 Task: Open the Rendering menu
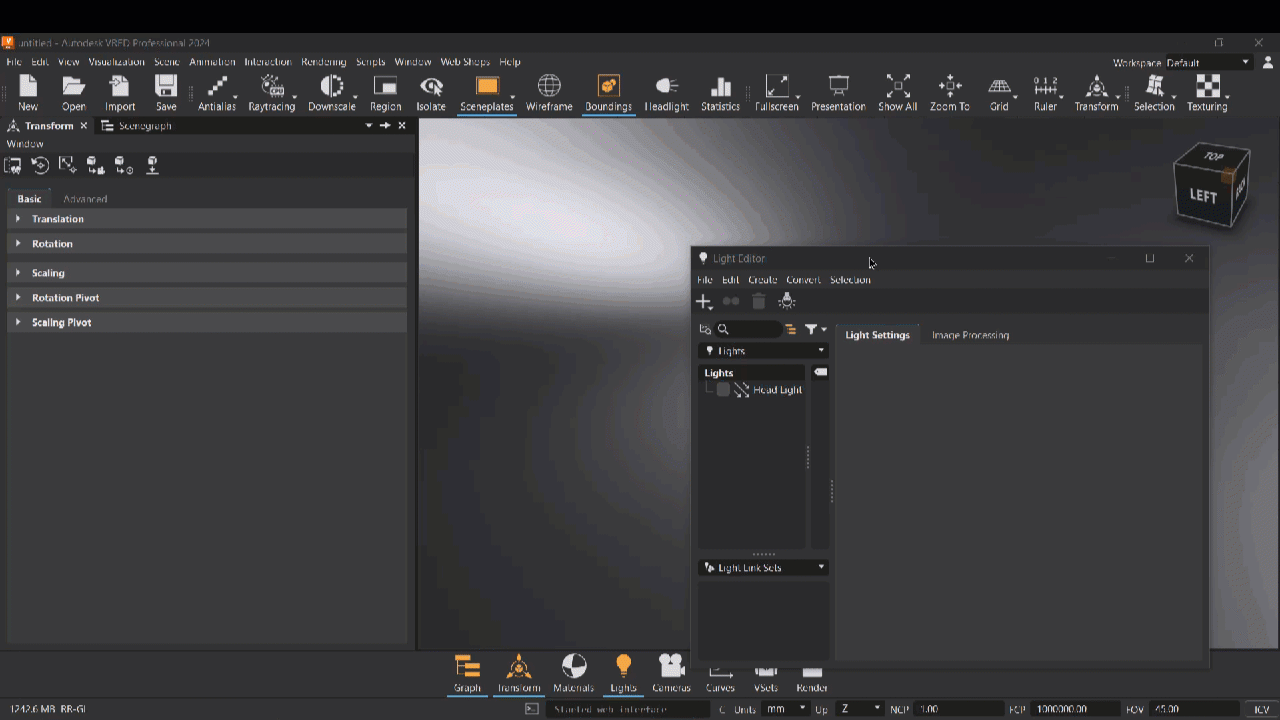click(x=324, y=62)
